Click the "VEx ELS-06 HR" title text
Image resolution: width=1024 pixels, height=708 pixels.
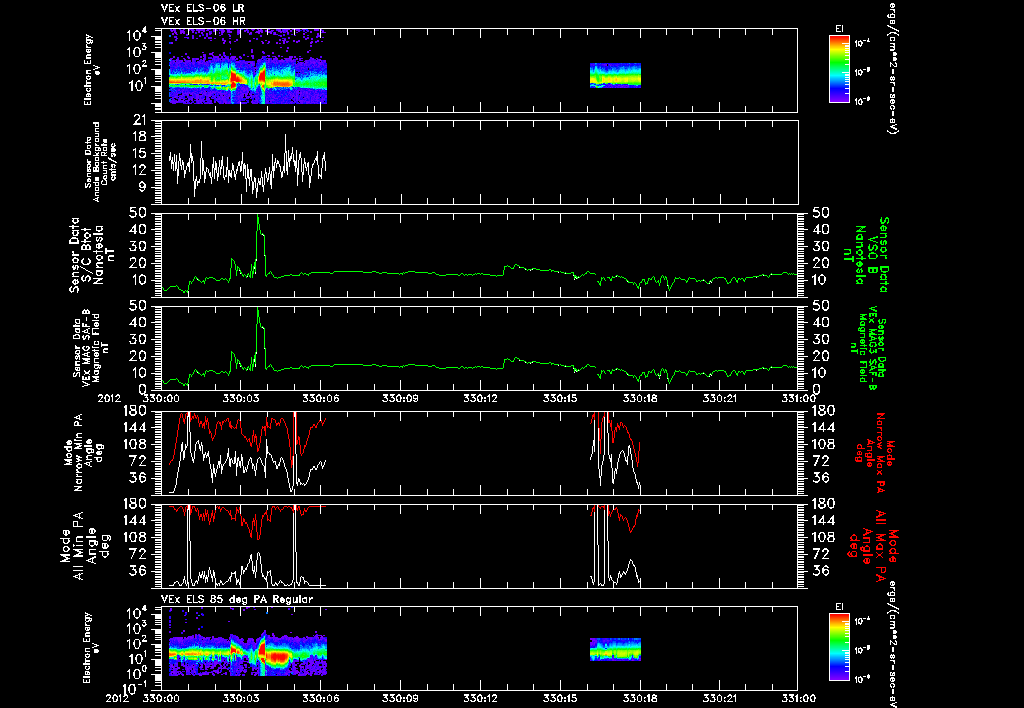coord(203,22)
